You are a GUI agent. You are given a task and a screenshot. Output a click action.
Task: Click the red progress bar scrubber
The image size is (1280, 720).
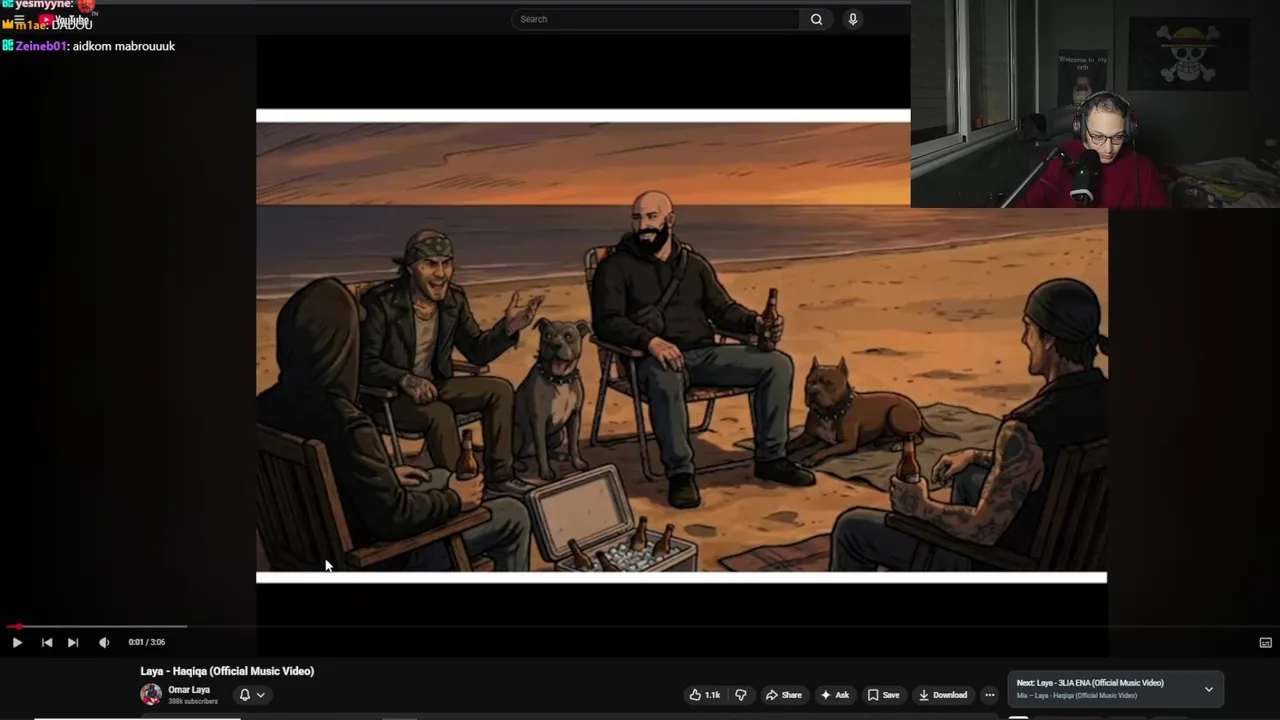tap(18, 627)
